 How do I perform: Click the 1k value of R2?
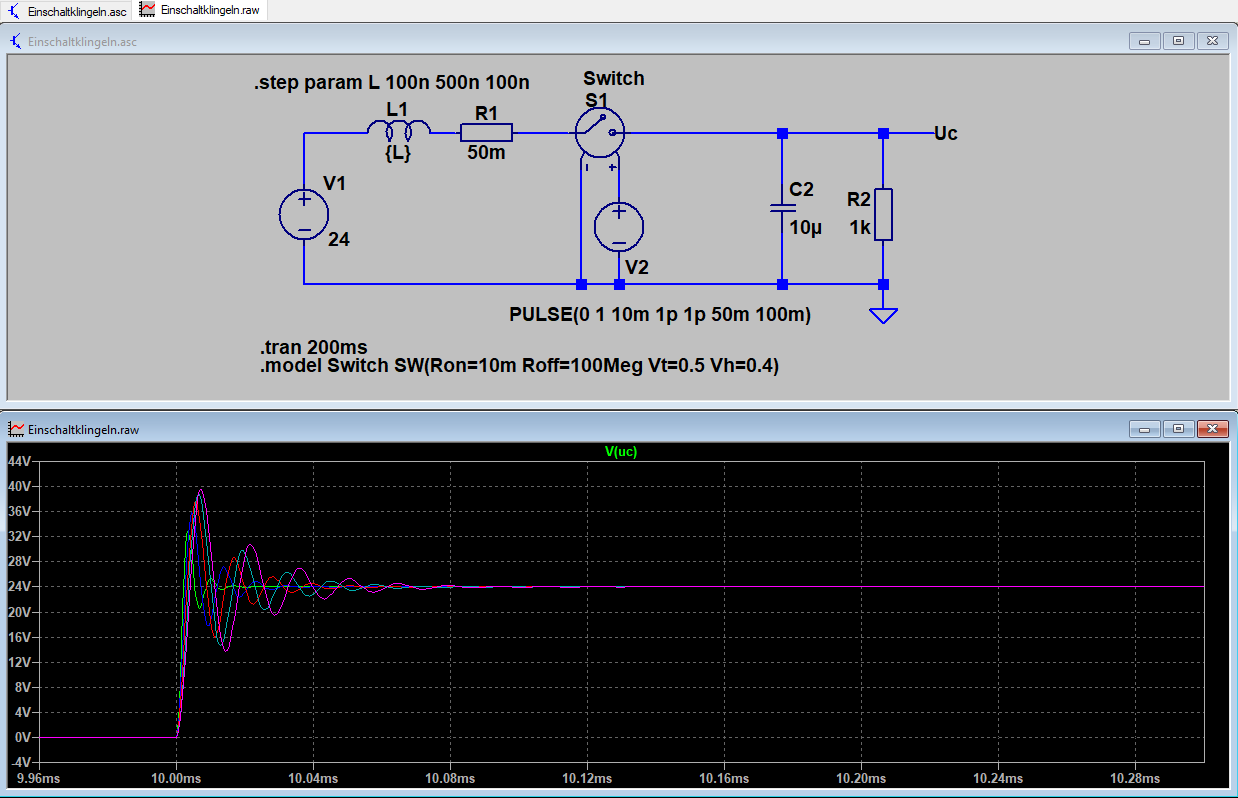tap(860, 228)
